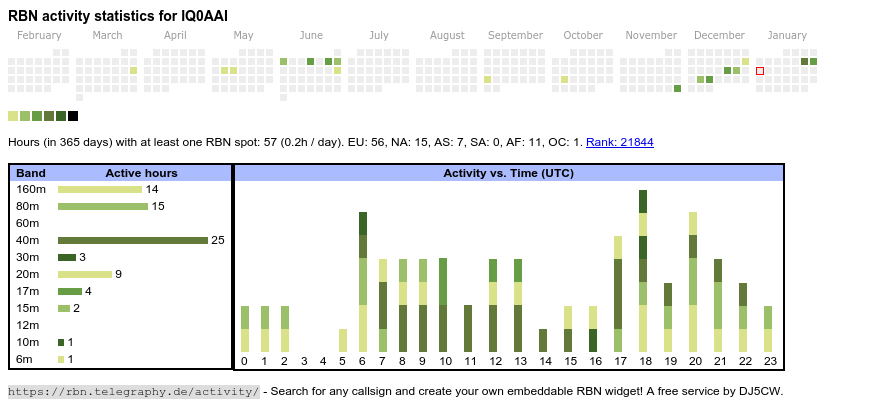
Task: Select the red-outlined calendar cell in January
Action: pos(760,71)
